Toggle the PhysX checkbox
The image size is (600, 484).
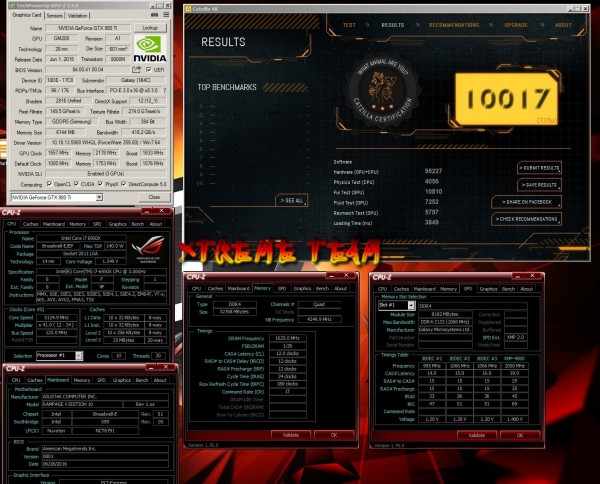click(101, 184)
